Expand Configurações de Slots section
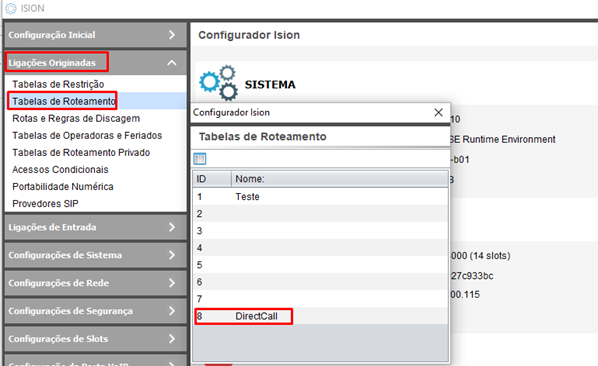Viewport: 598px width, 366px height. point(95,339)
